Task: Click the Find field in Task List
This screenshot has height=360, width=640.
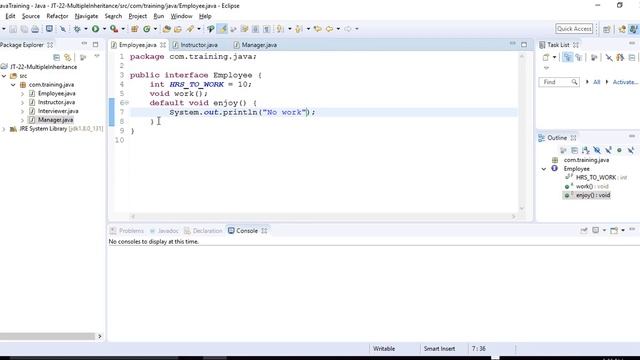Action: 559,82
